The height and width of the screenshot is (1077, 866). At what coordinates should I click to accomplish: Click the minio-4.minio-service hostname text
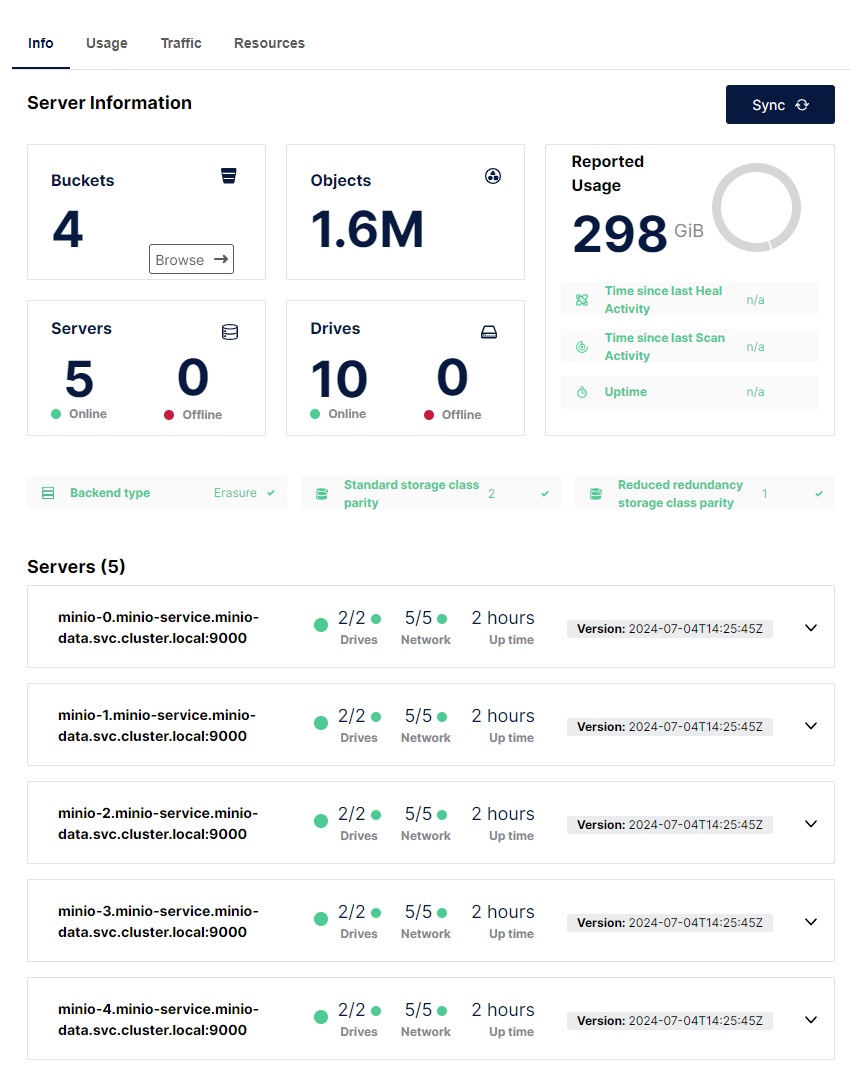click(159, 1020)
